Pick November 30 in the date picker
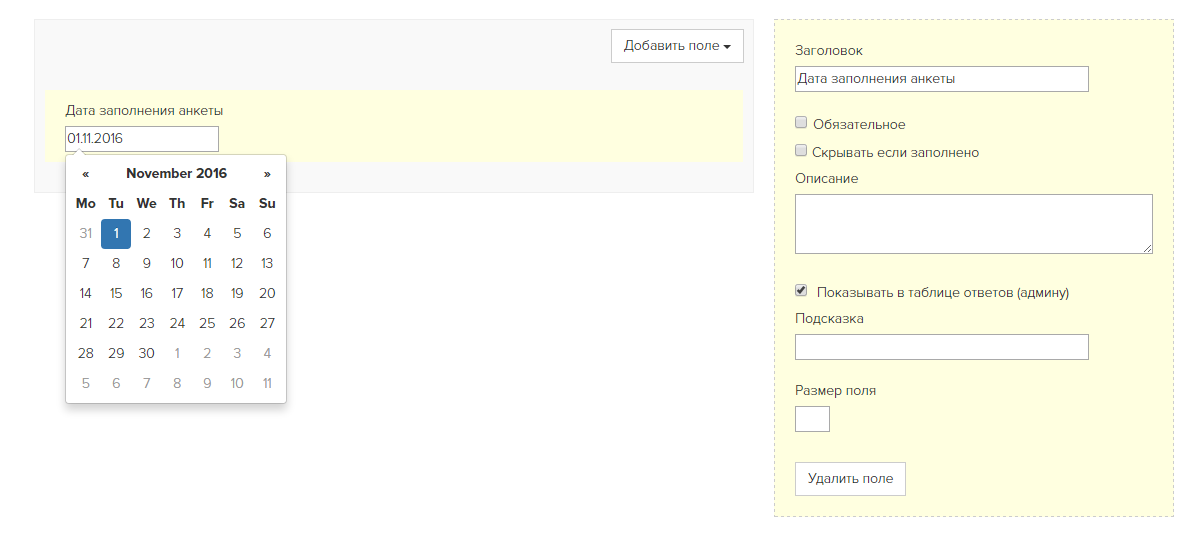Image resolution: width=1193 pixels, height=535 pixels. (x=146, y=354)
